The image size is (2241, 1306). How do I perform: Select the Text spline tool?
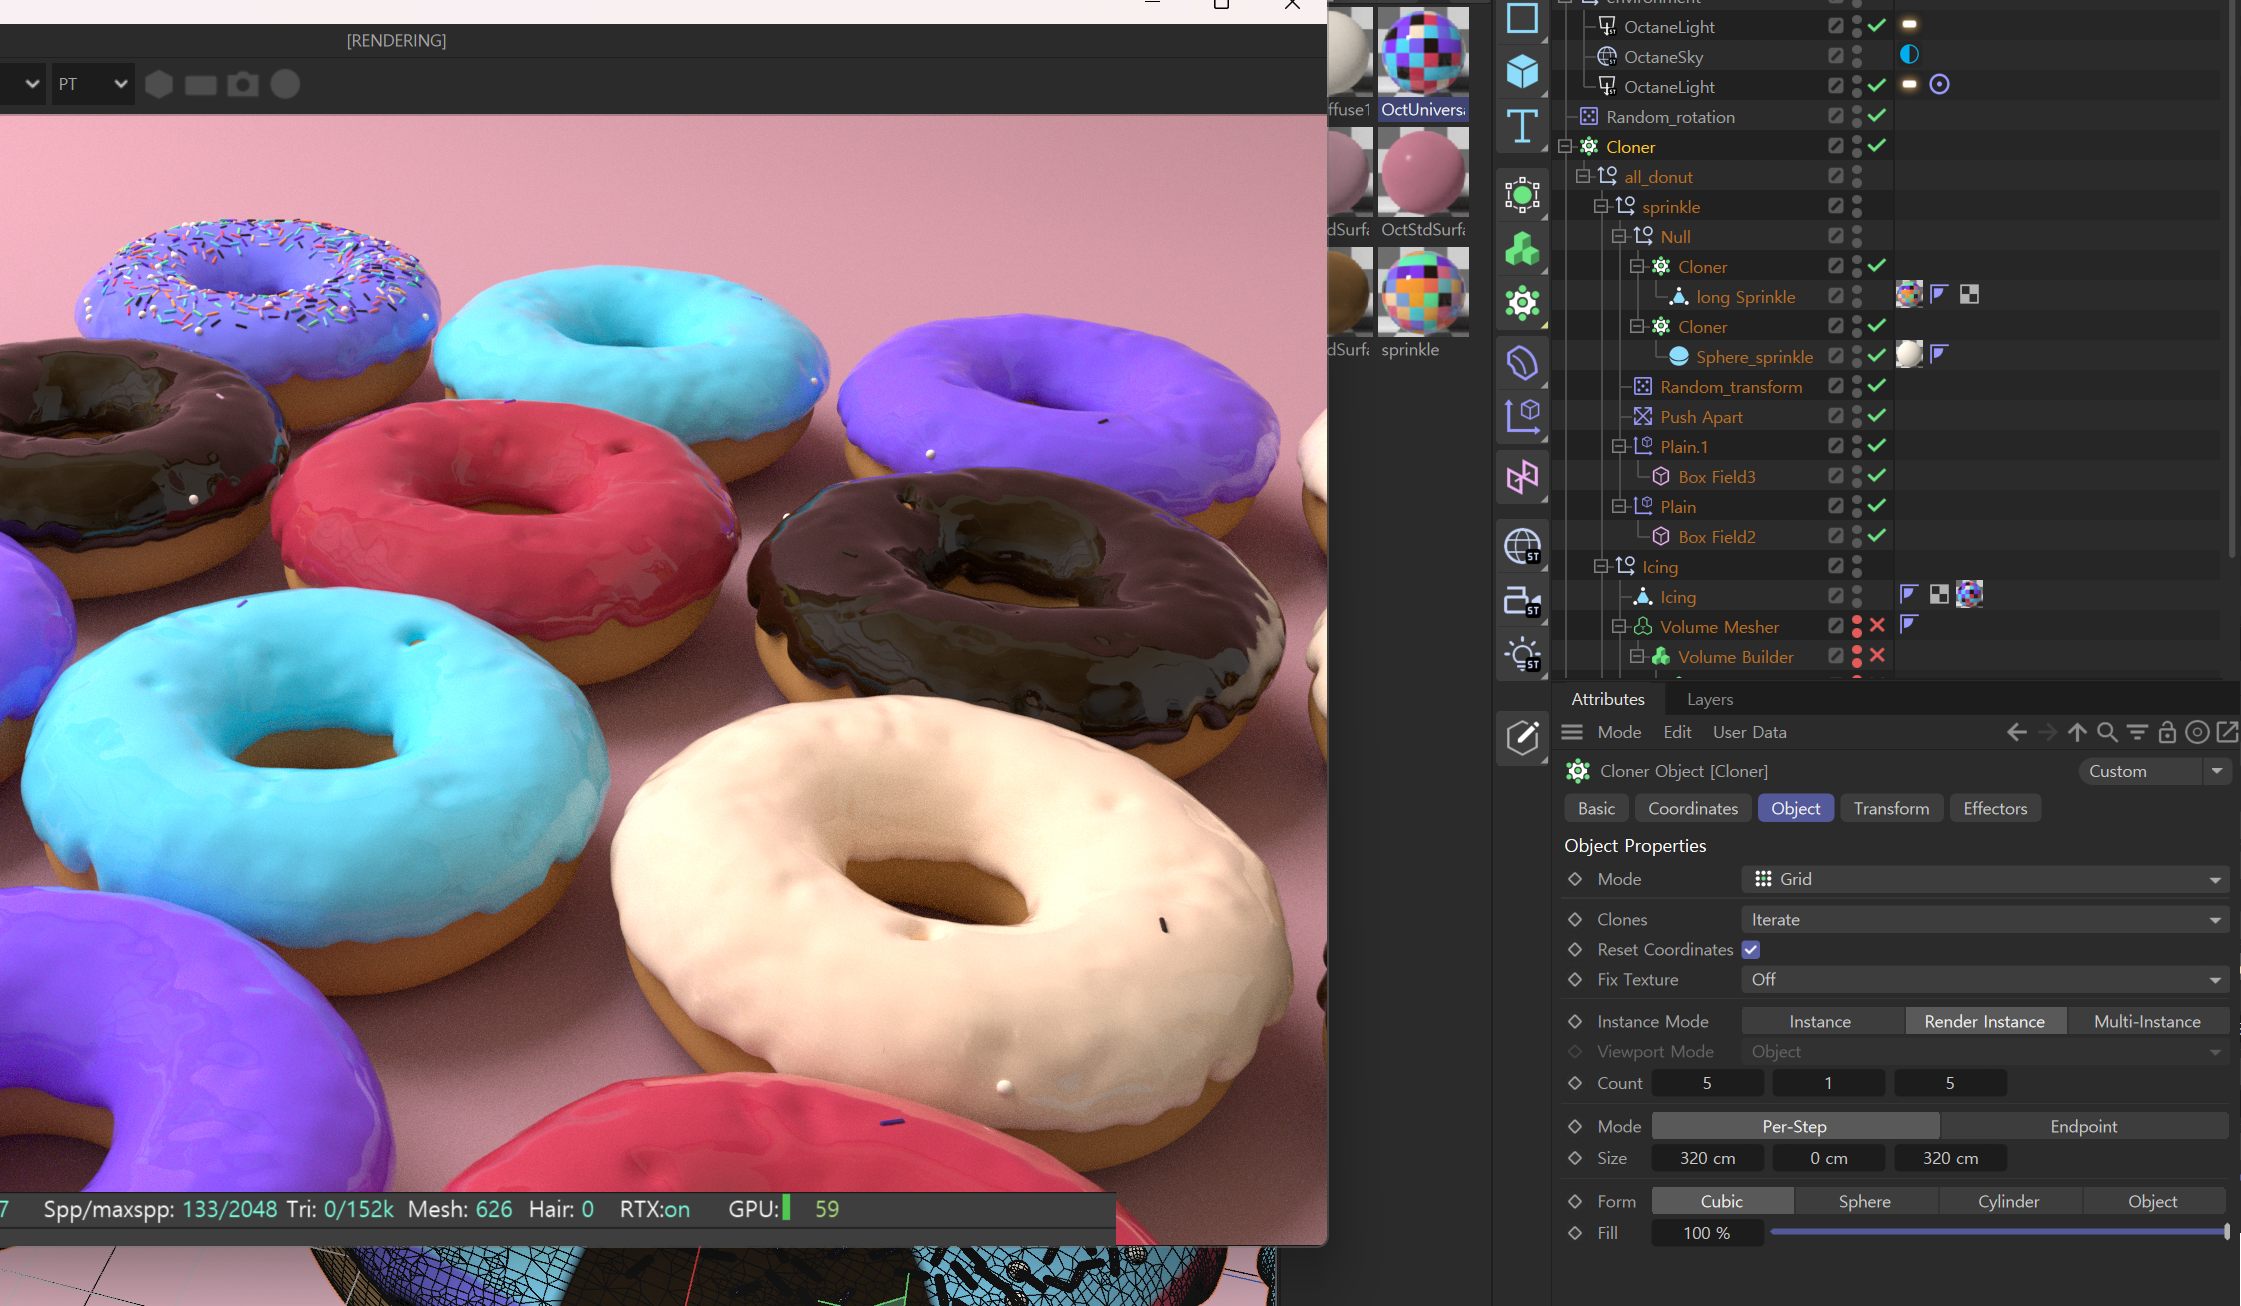coord(1522,127)
